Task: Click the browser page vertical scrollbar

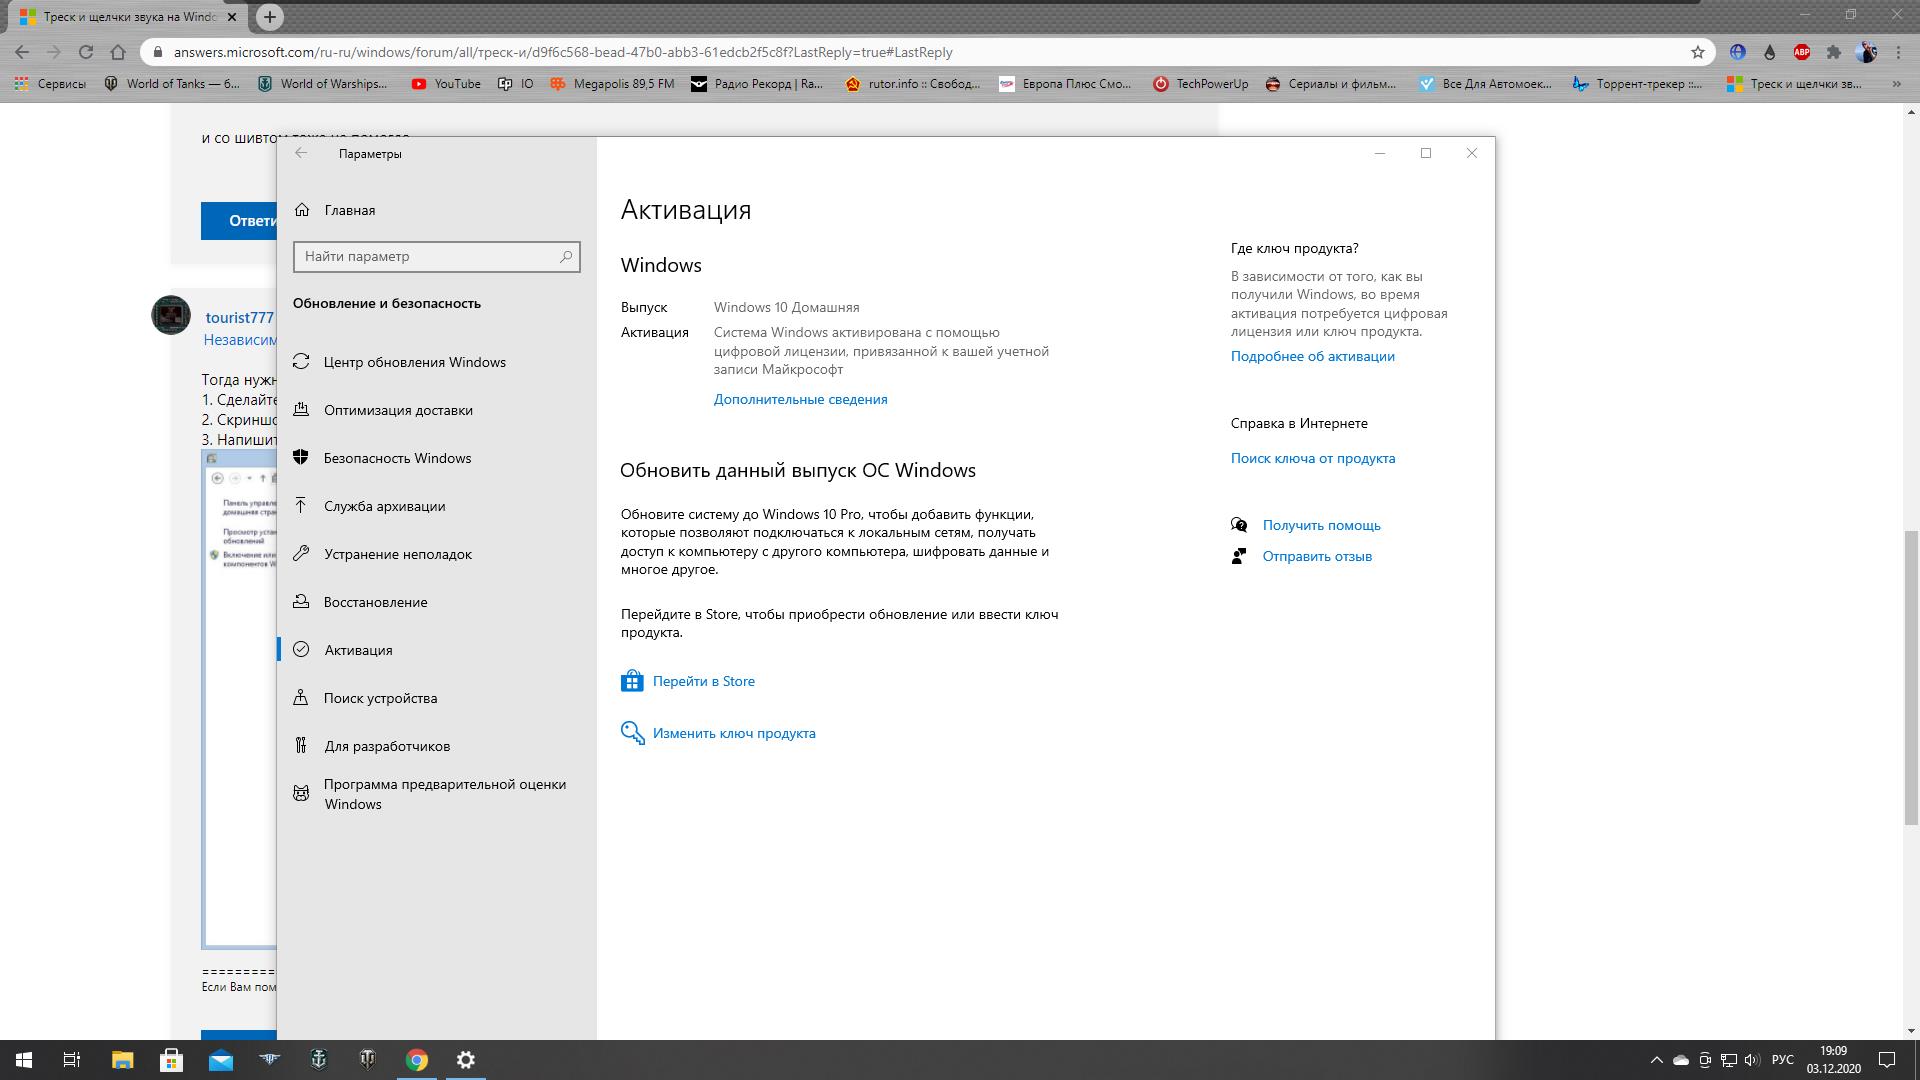Action: click(1911, 677)
